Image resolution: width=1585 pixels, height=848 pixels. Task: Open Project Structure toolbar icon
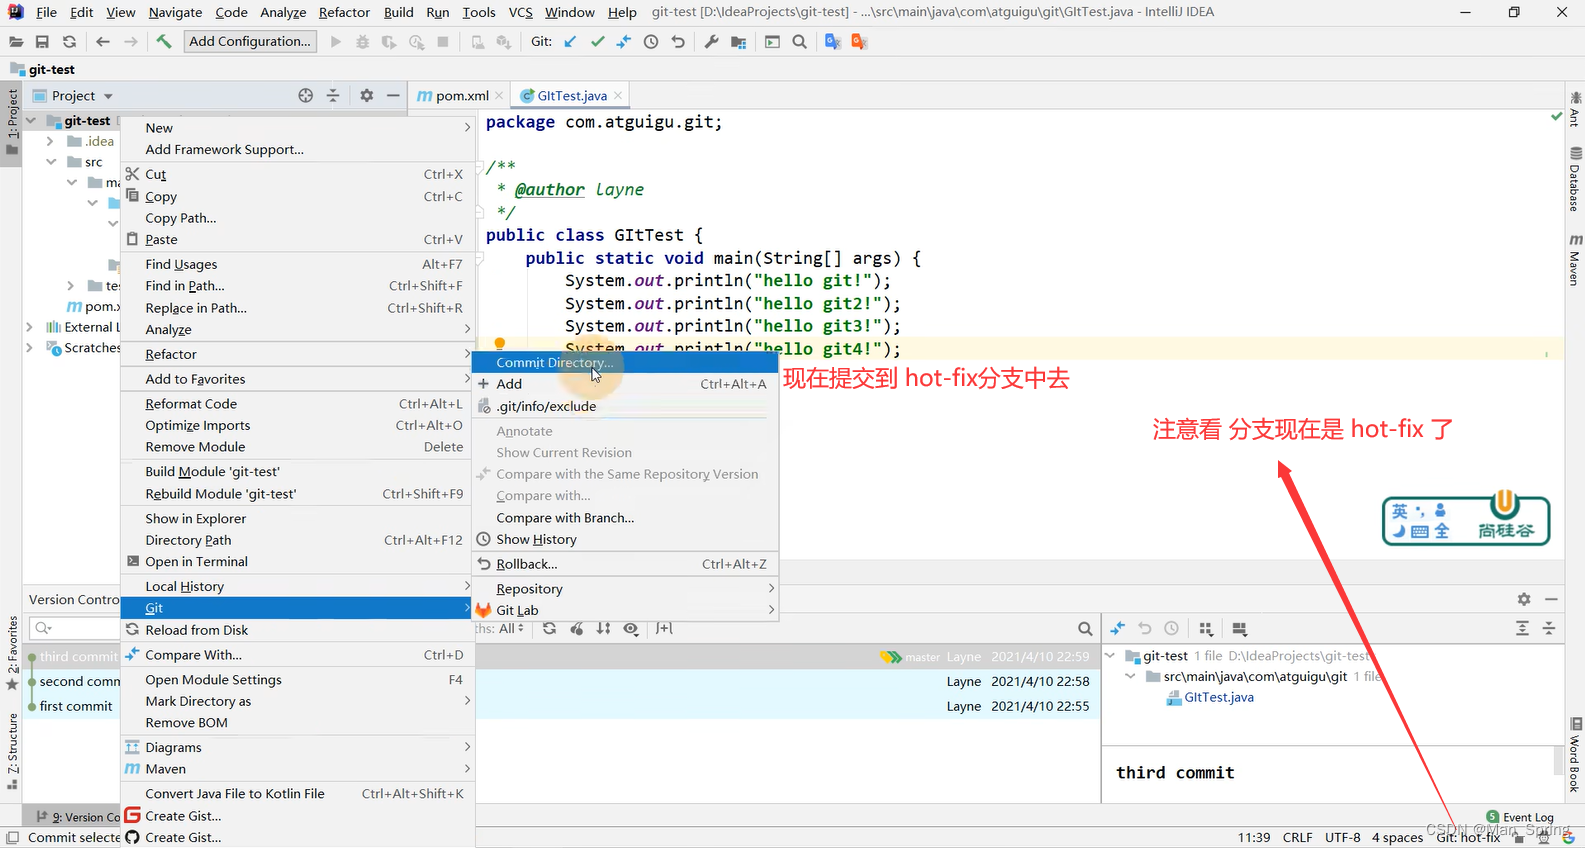pyautogui.click(x=738, y=42)
